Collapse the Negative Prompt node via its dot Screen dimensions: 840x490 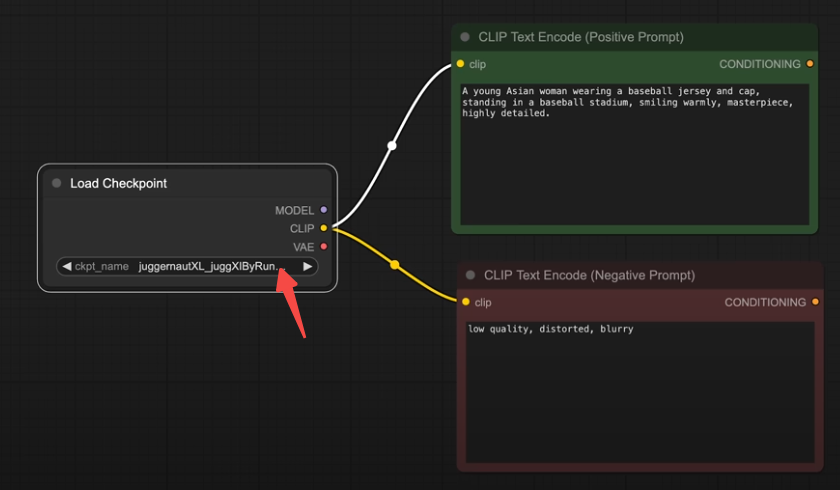470,275
